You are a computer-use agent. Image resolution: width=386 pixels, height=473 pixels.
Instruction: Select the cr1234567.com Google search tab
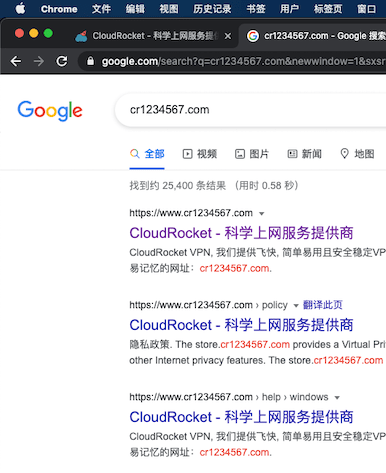click(x=313, y=36)
